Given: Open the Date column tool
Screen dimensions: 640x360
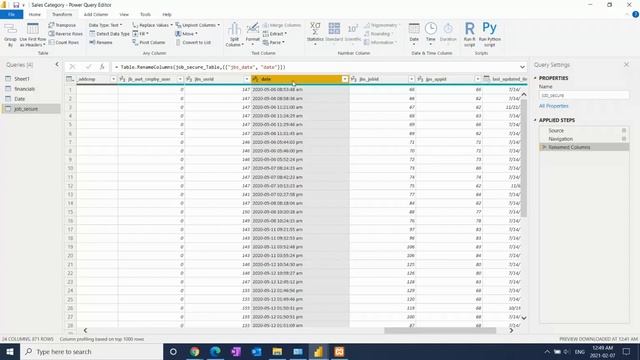Looking at the screenshot, I should [x=414, y=33].
